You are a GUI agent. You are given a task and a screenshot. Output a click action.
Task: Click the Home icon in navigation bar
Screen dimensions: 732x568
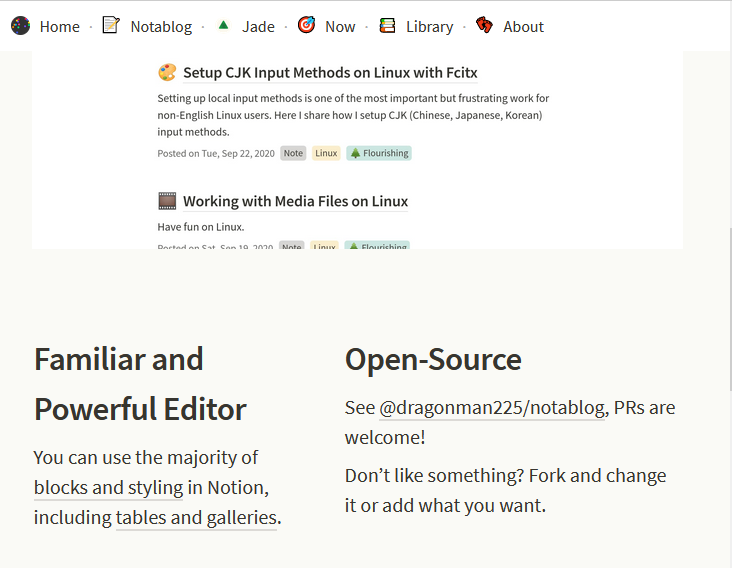(20, 26)
